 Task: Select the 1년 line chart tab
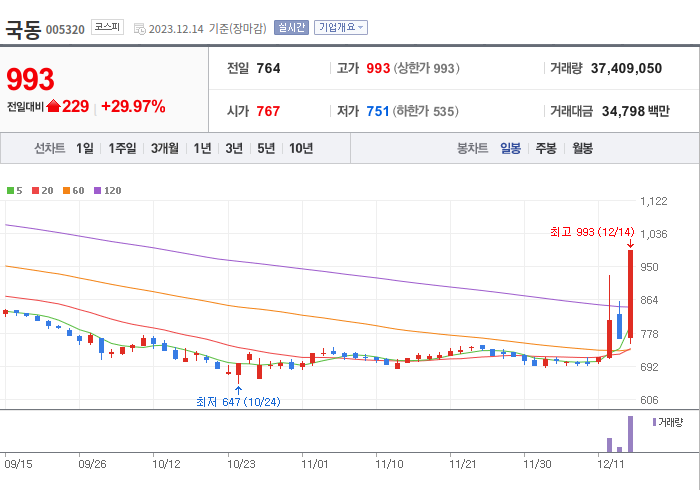pyautogui.click(x=202, y=148)
